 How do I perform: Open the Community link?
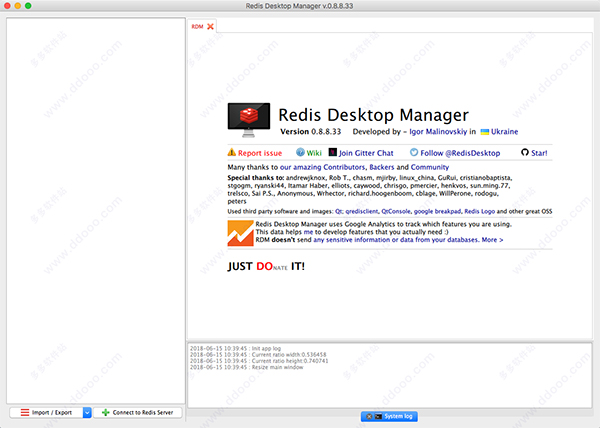tap(430, 167)
